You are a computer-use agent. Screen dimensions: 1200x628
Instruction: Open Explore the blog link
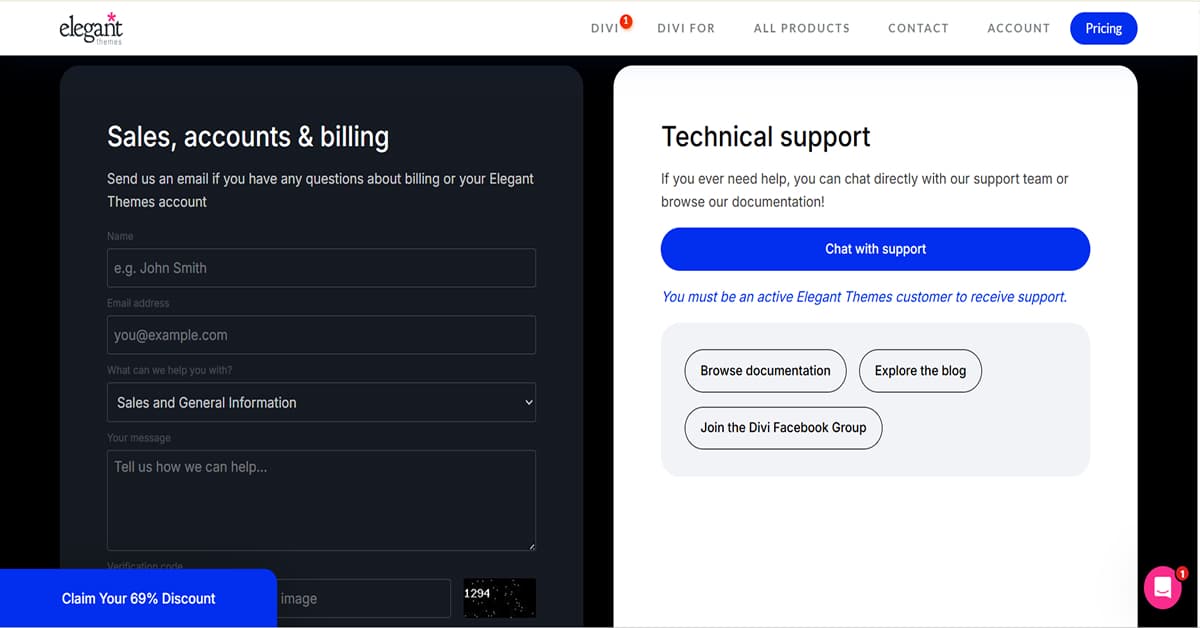920,371
